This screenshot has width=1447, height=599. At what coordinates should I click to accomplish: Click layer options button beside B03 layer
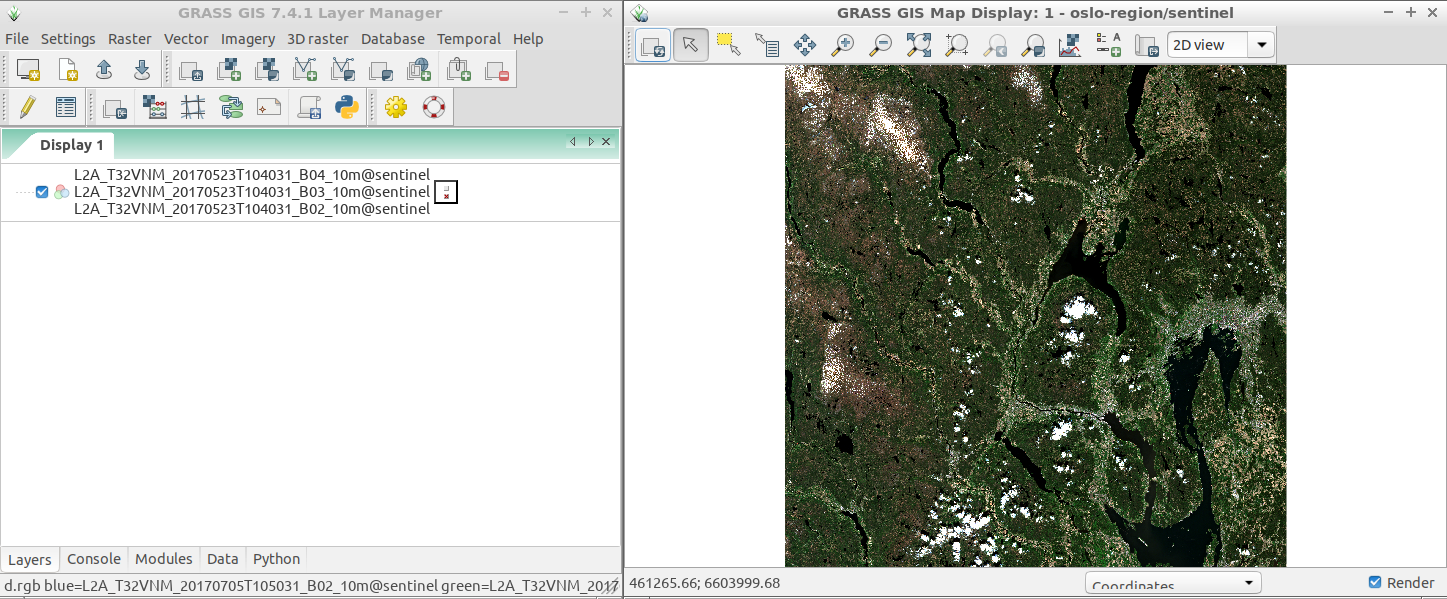[446, 192]
